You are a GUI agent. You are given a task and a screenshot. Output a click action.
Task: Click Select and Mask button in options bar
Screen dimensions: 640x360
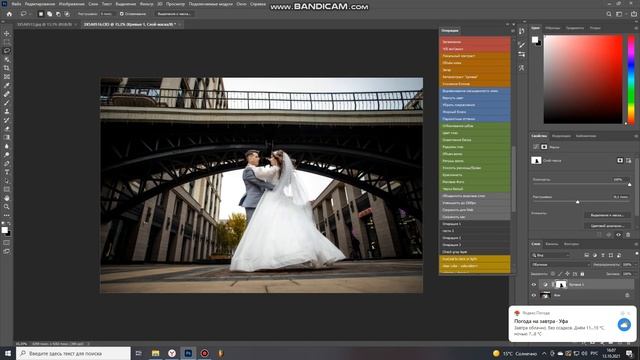(173, 14)
